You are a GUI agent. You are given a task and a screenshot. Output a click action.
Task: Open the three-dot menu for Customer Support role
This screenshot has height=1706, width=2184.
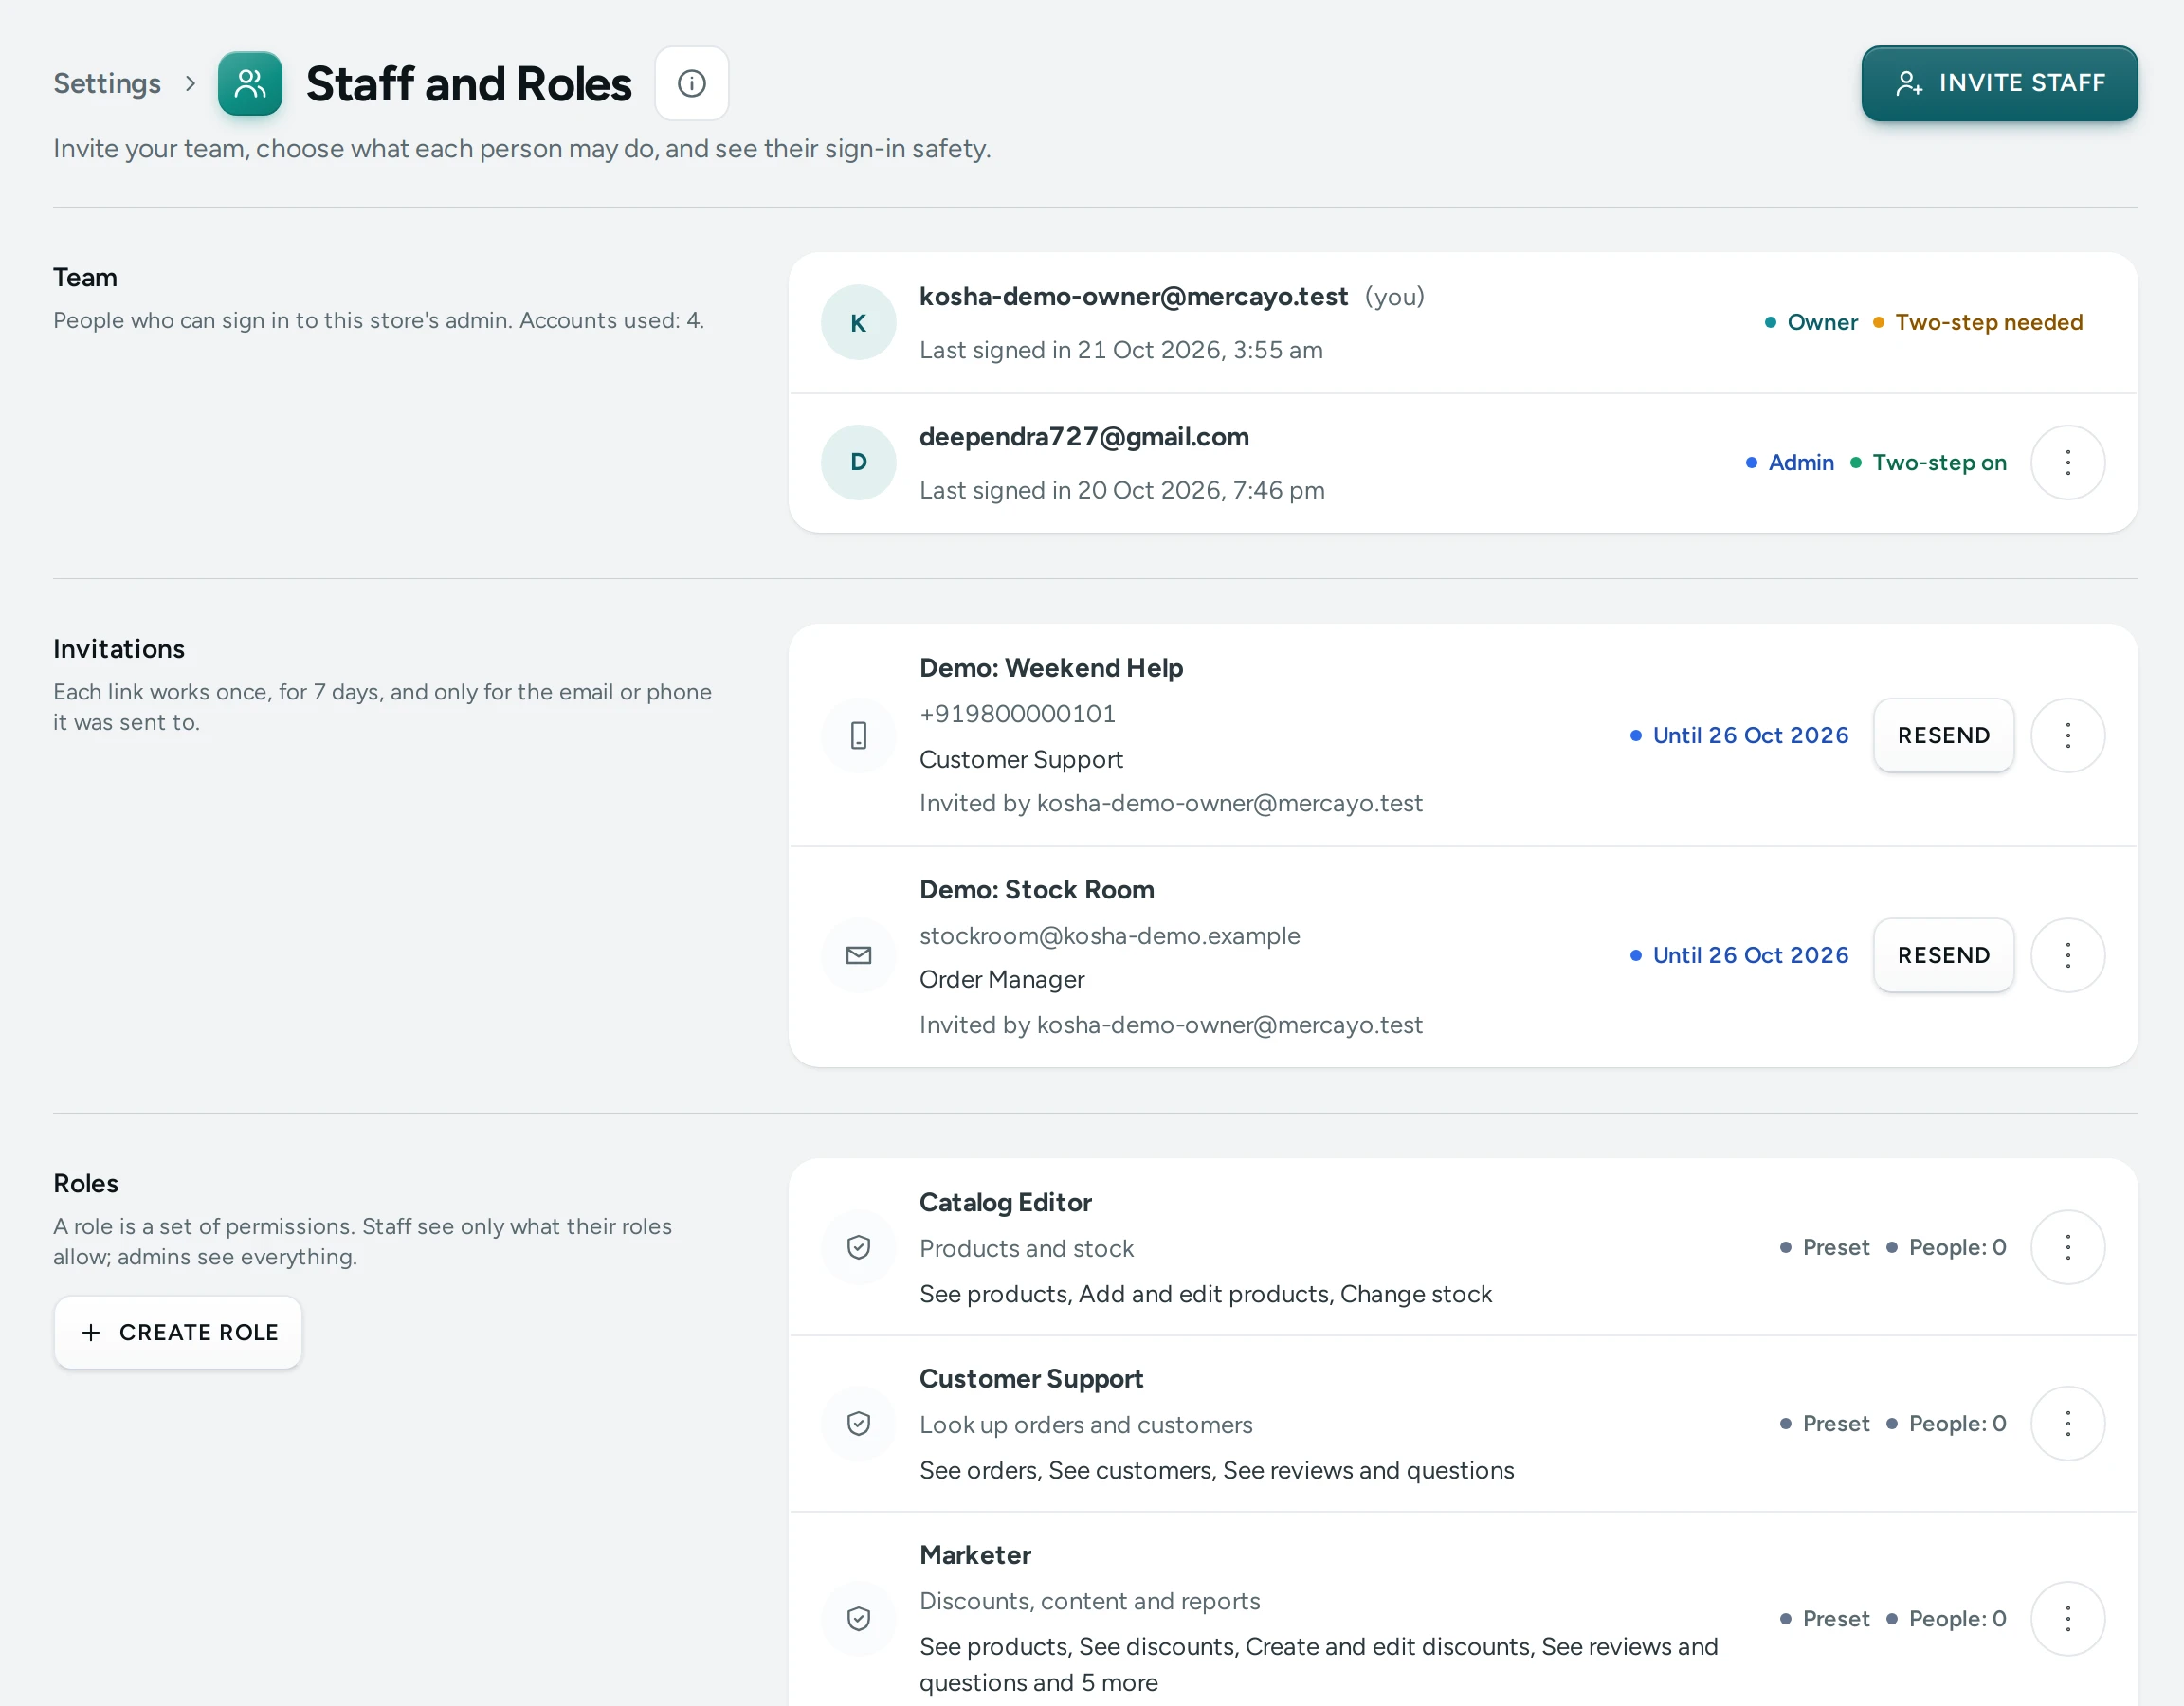point(2068,1423)
